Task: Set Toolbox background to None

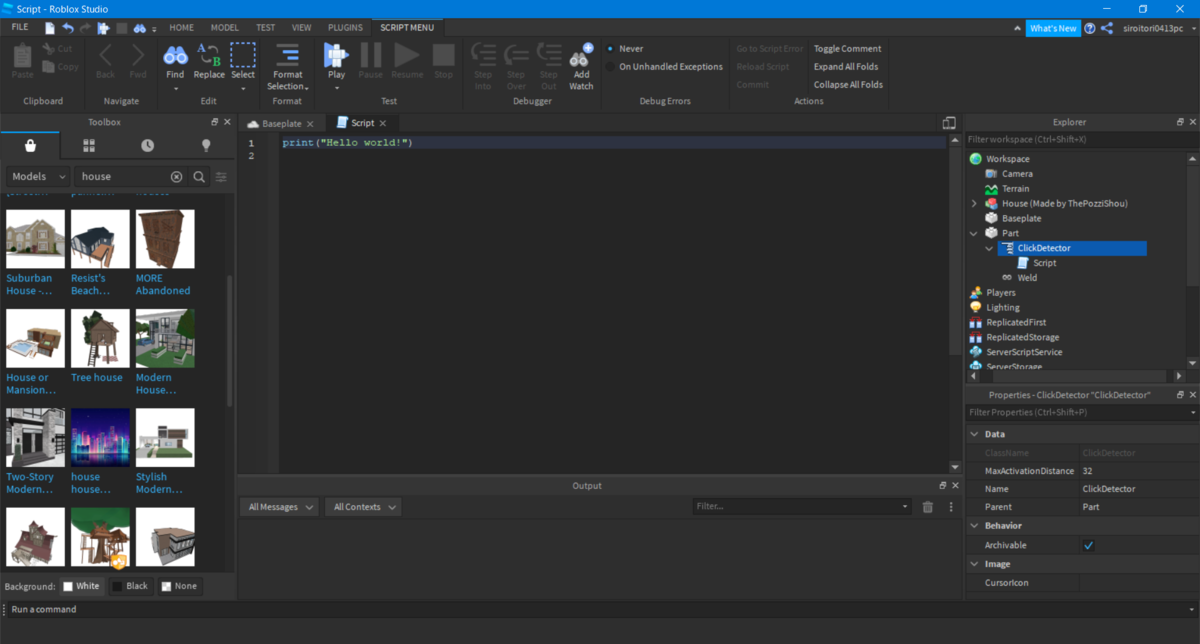Action: point(180,586)
